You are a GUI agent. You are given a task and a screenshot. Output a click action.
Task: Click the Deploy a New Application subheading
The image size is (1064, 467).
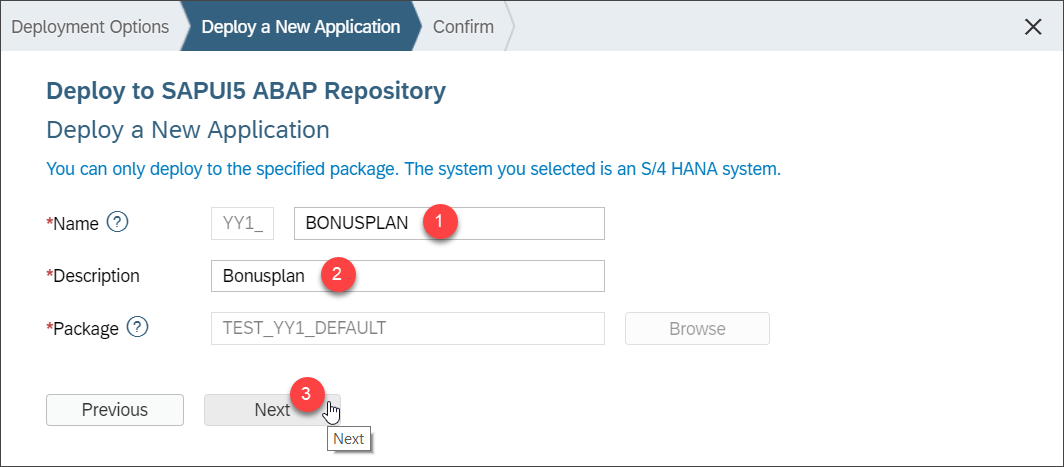tap(188, 130)
